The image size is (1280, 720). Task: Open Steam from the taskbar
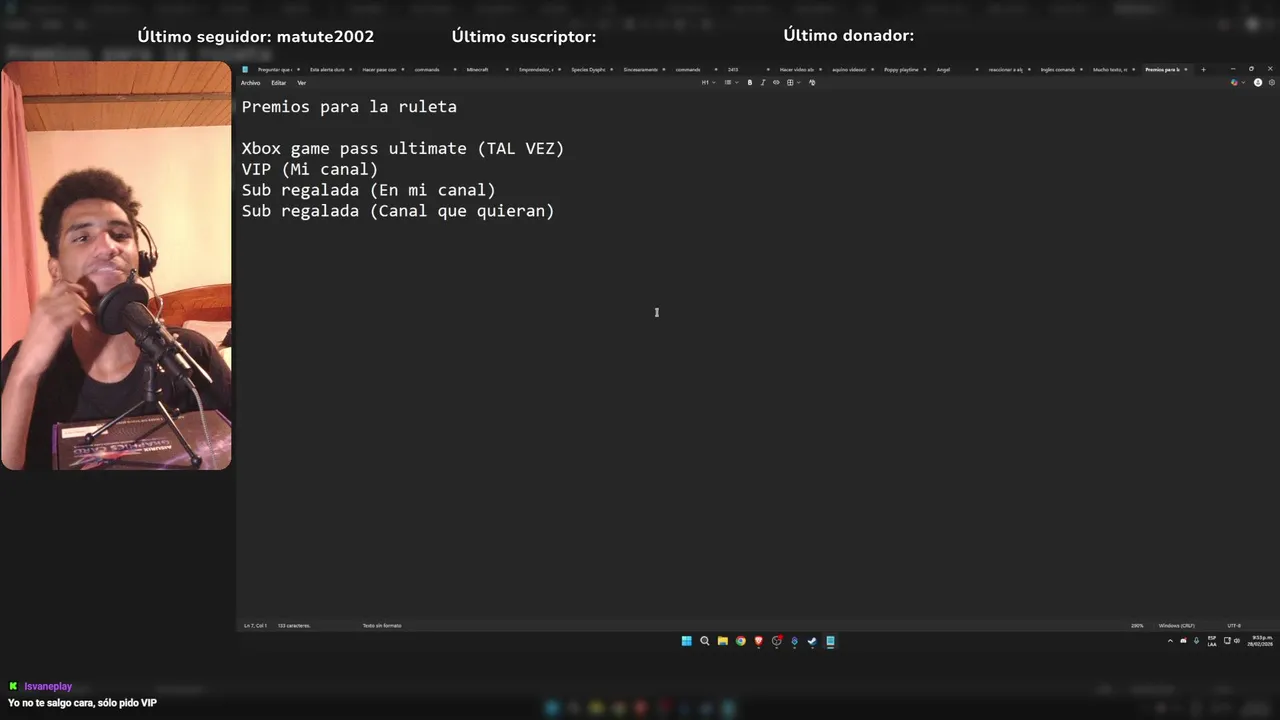point(812,641)
